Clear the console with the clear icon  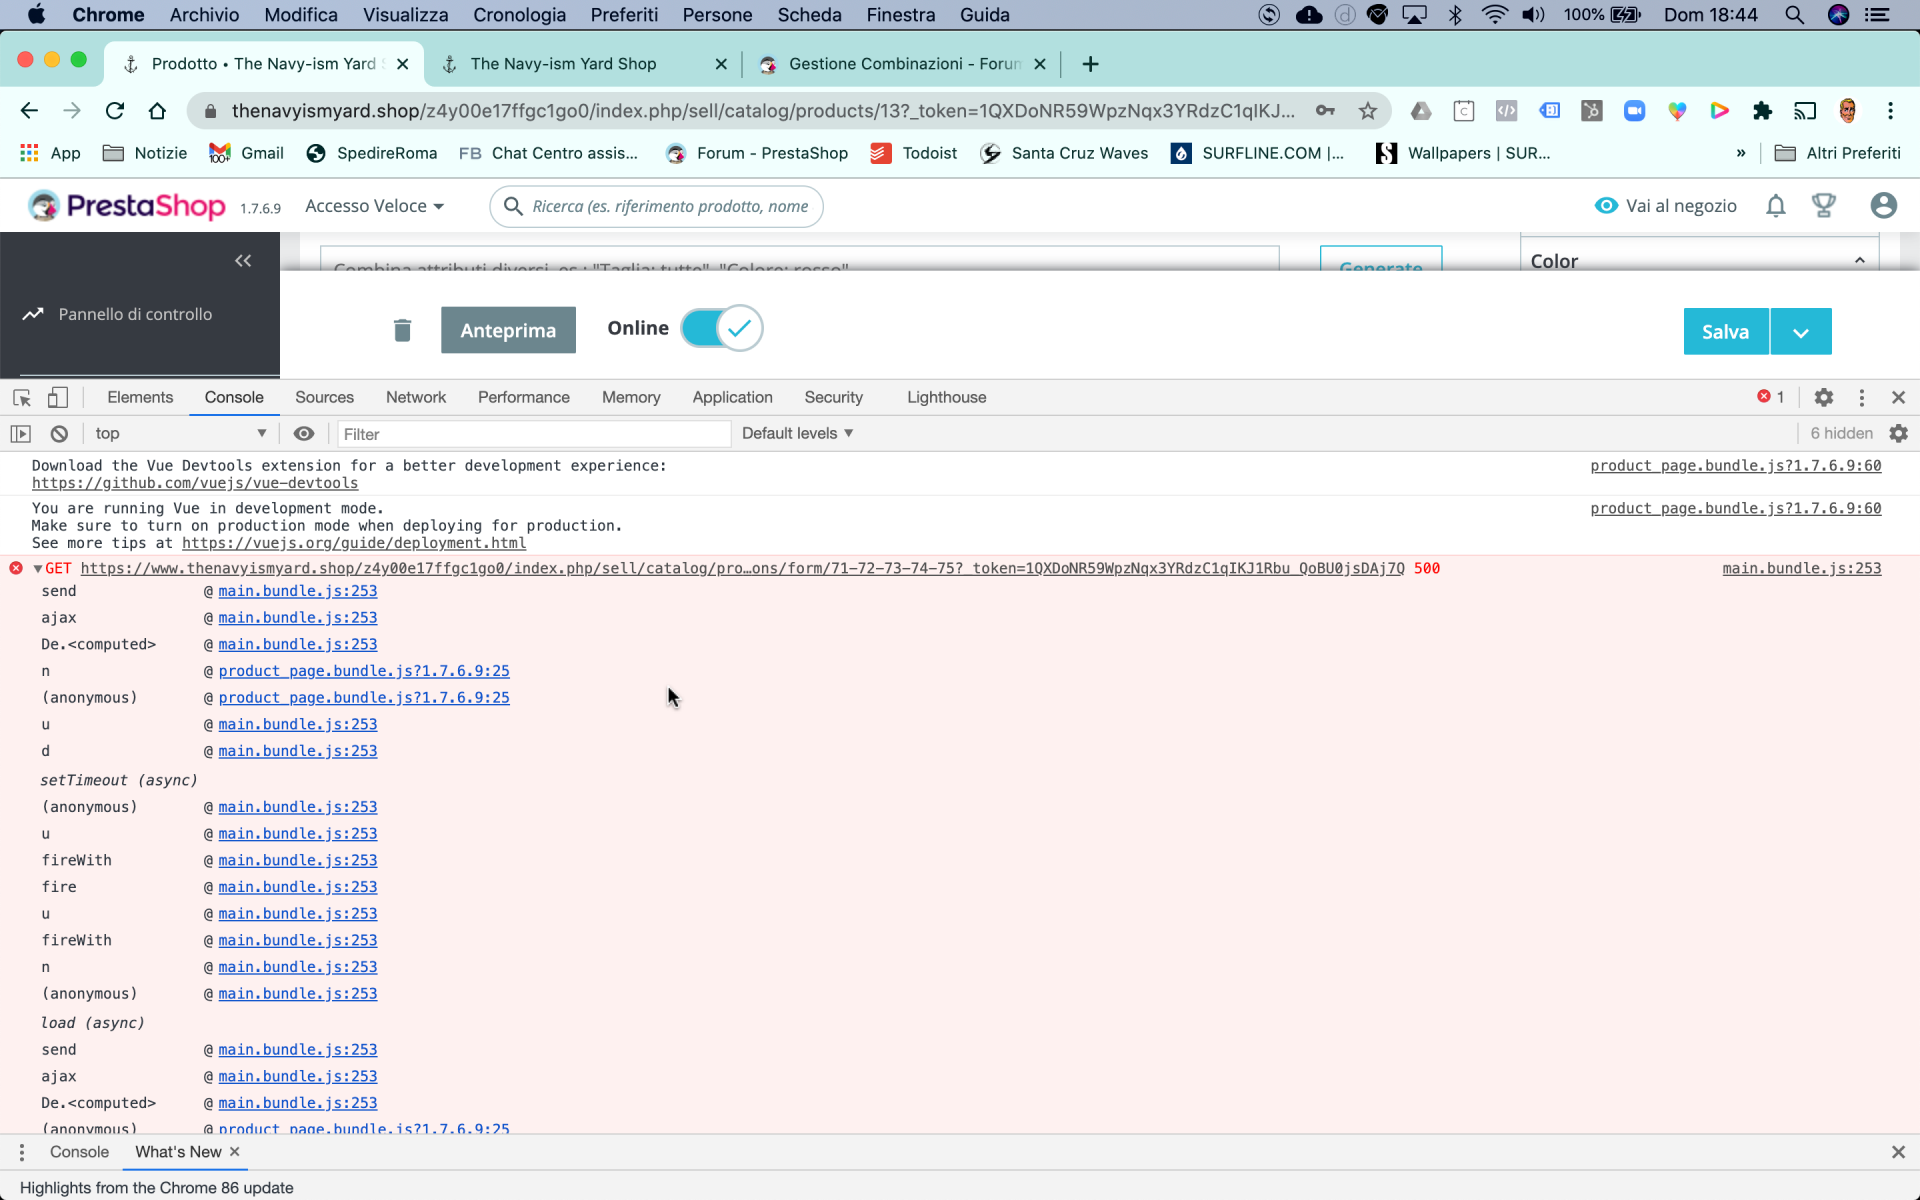coord(59,433)
